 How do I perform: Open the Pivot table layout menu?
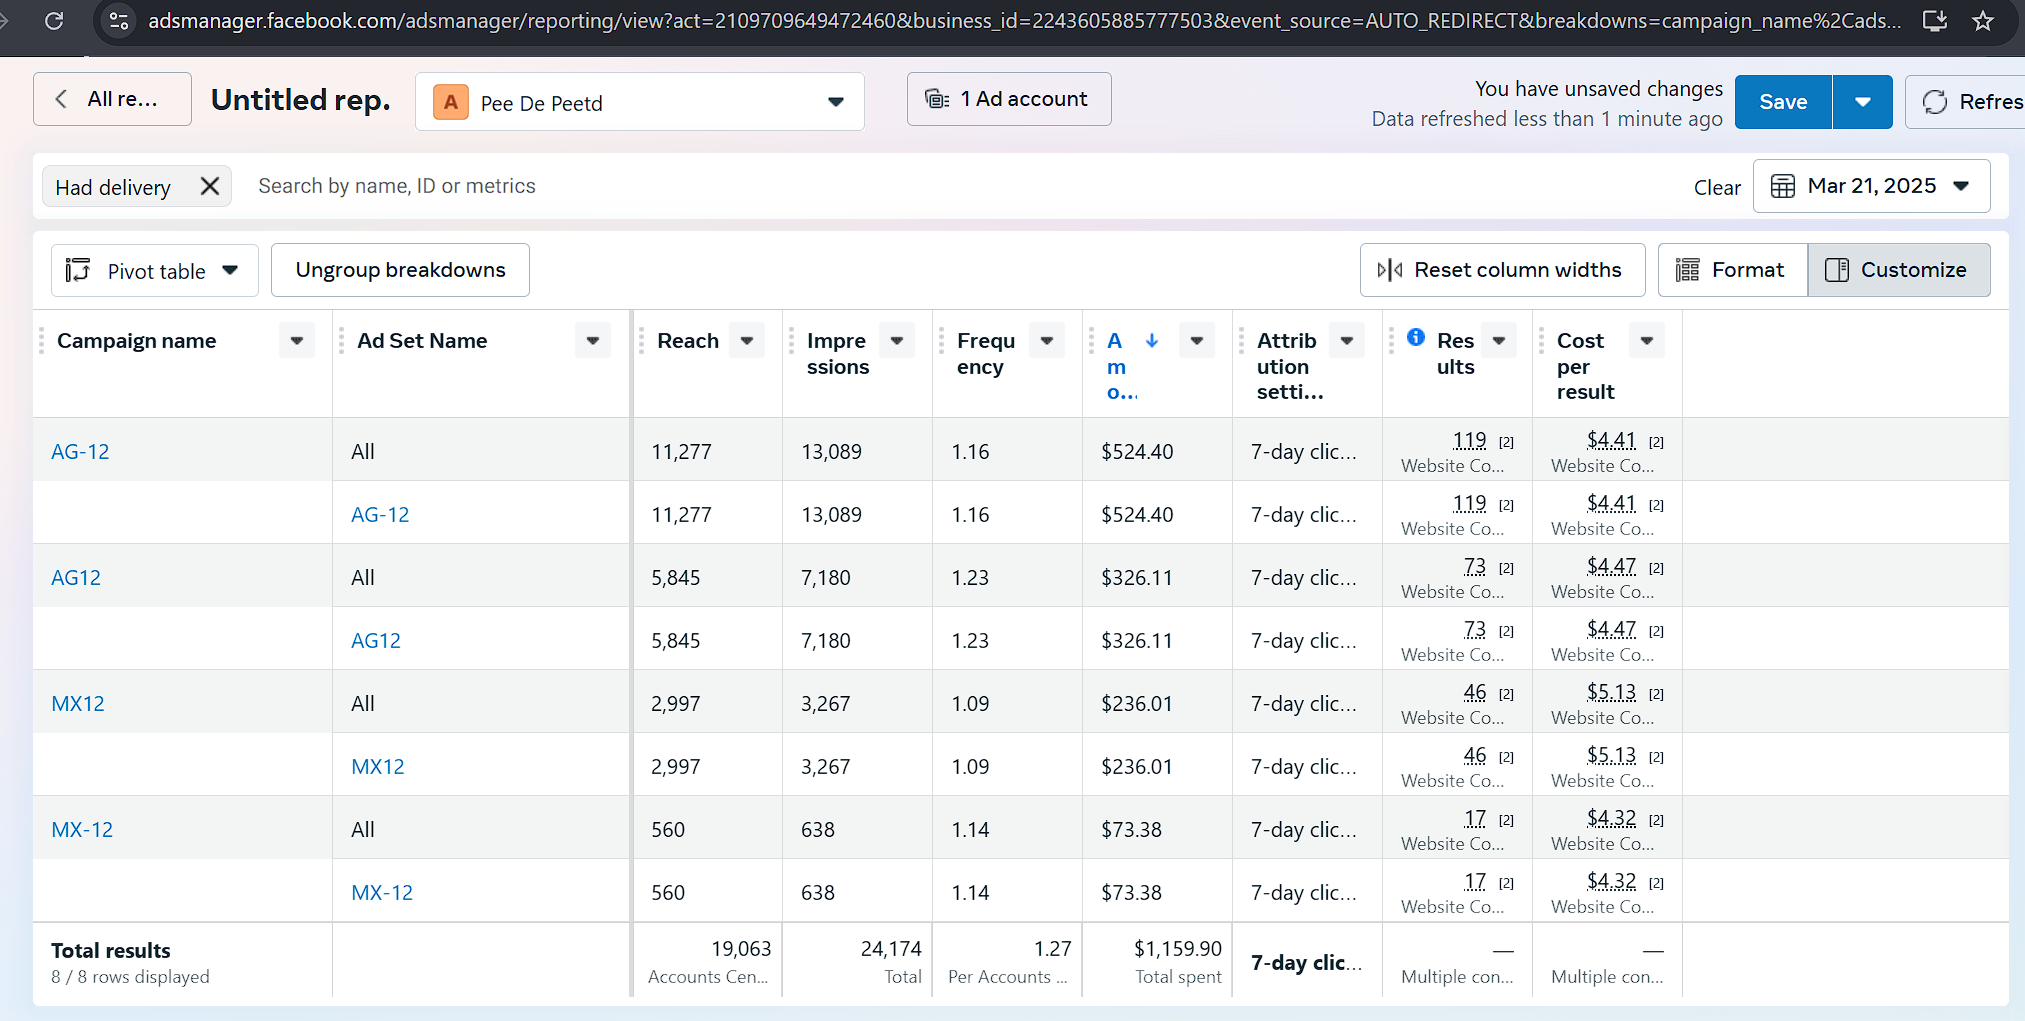(x=155, y=271)
